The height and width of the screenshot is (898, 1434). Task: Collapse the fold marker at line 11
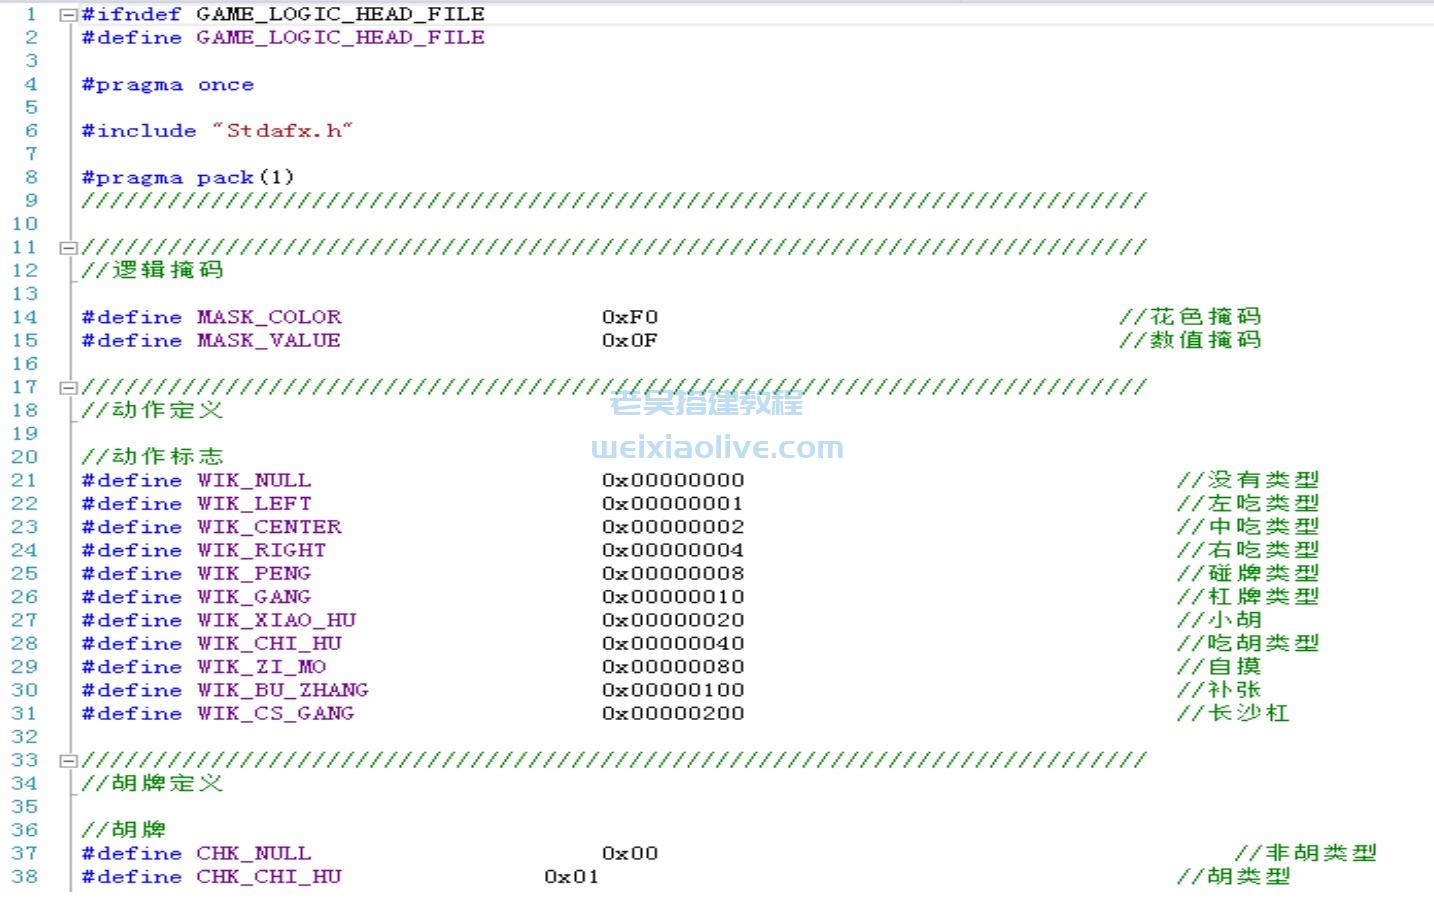(67, 248)
